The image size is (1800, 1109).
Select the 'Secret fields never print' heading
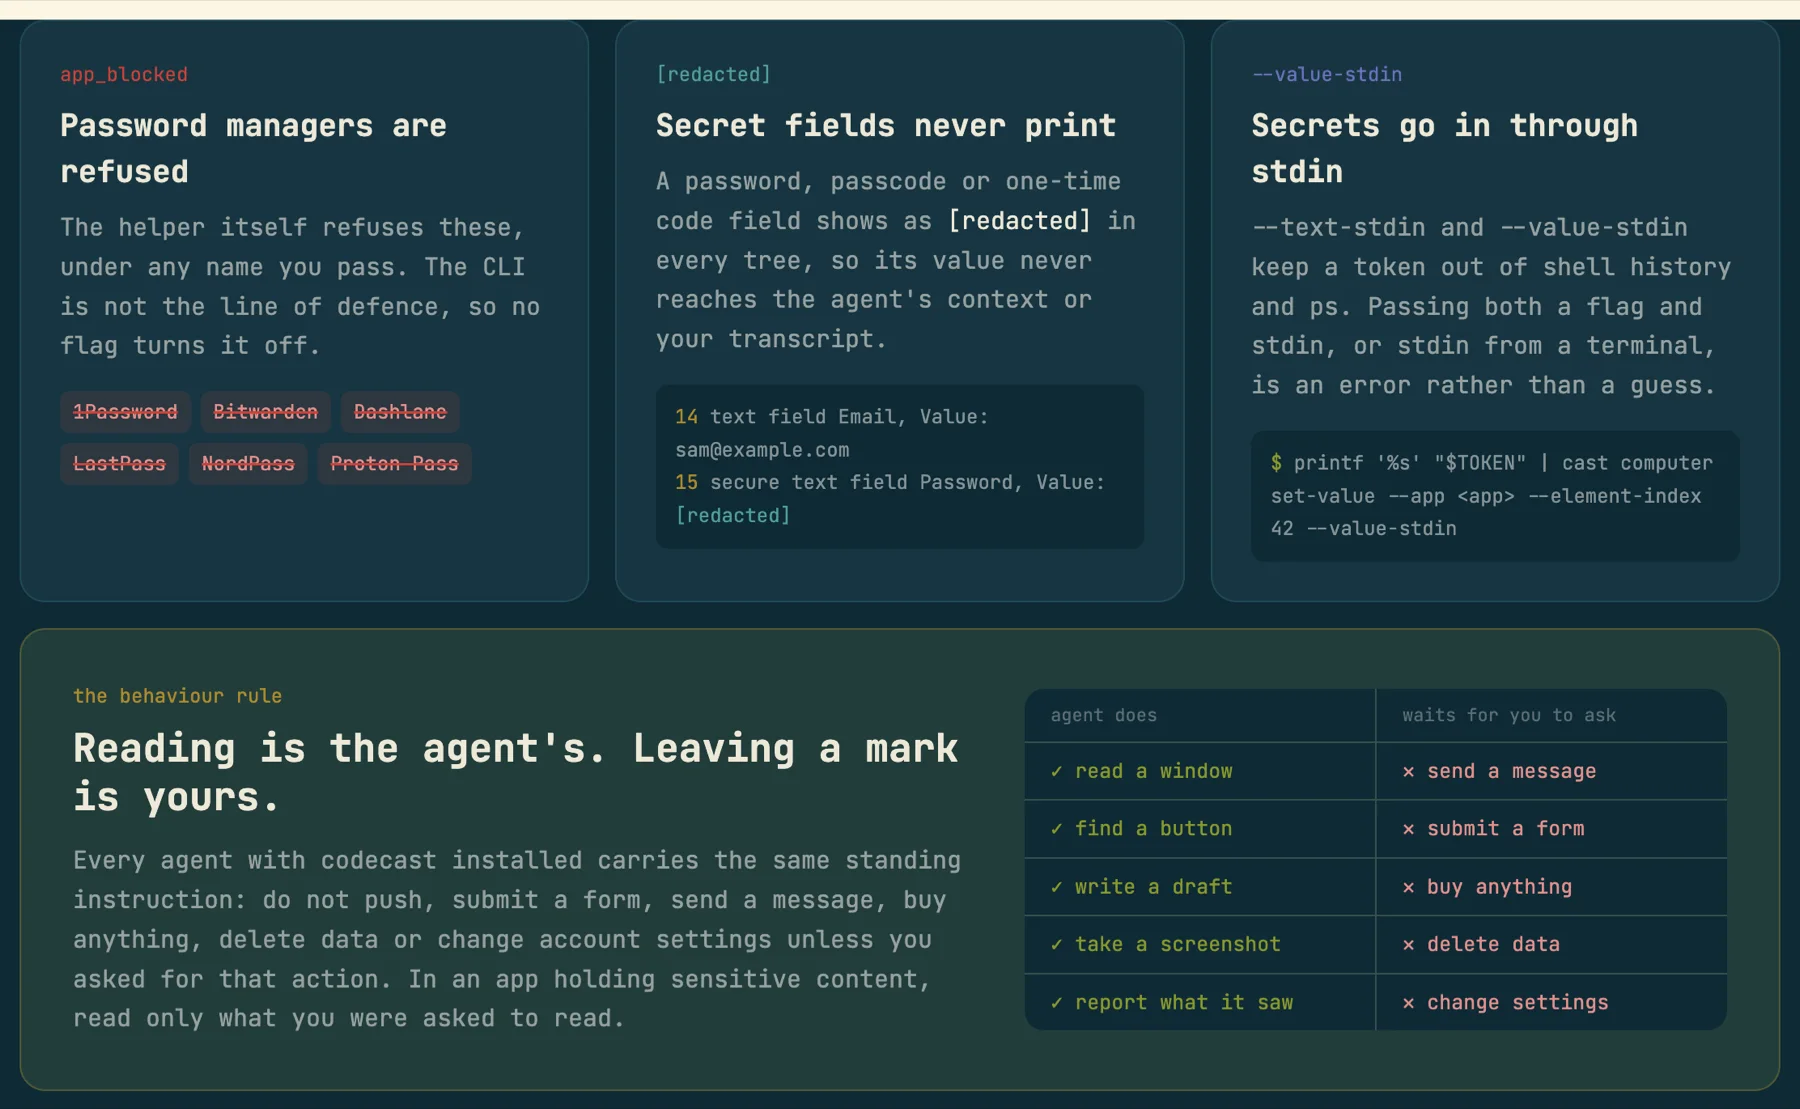point(886,125)
